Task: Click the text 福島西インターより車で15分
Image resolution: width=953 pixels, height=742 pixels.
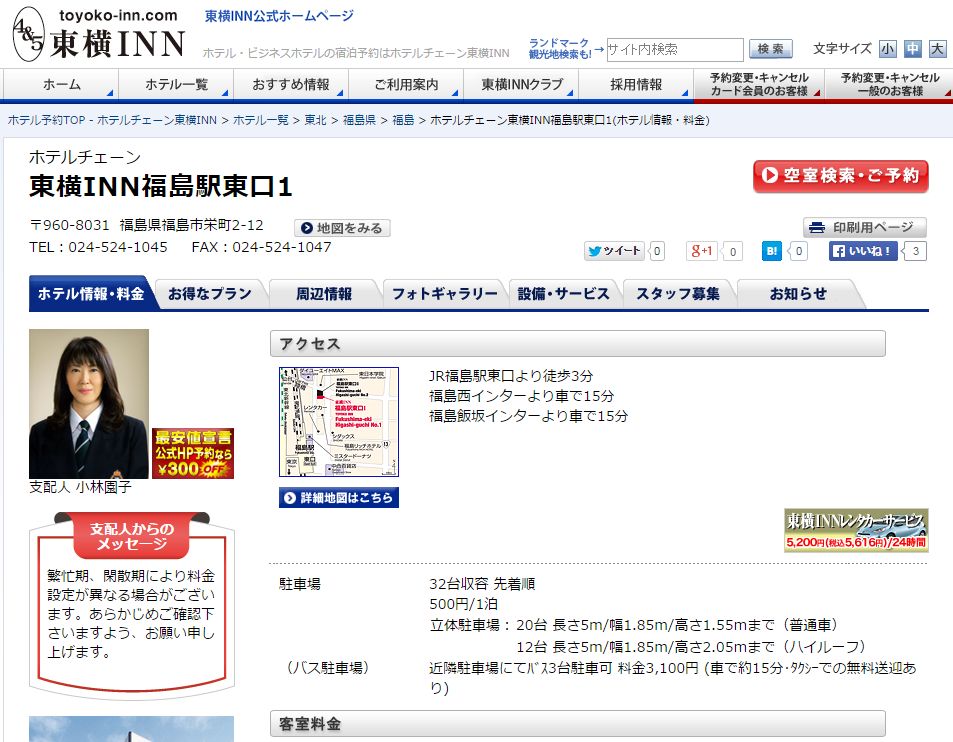Action: point(521,396)
